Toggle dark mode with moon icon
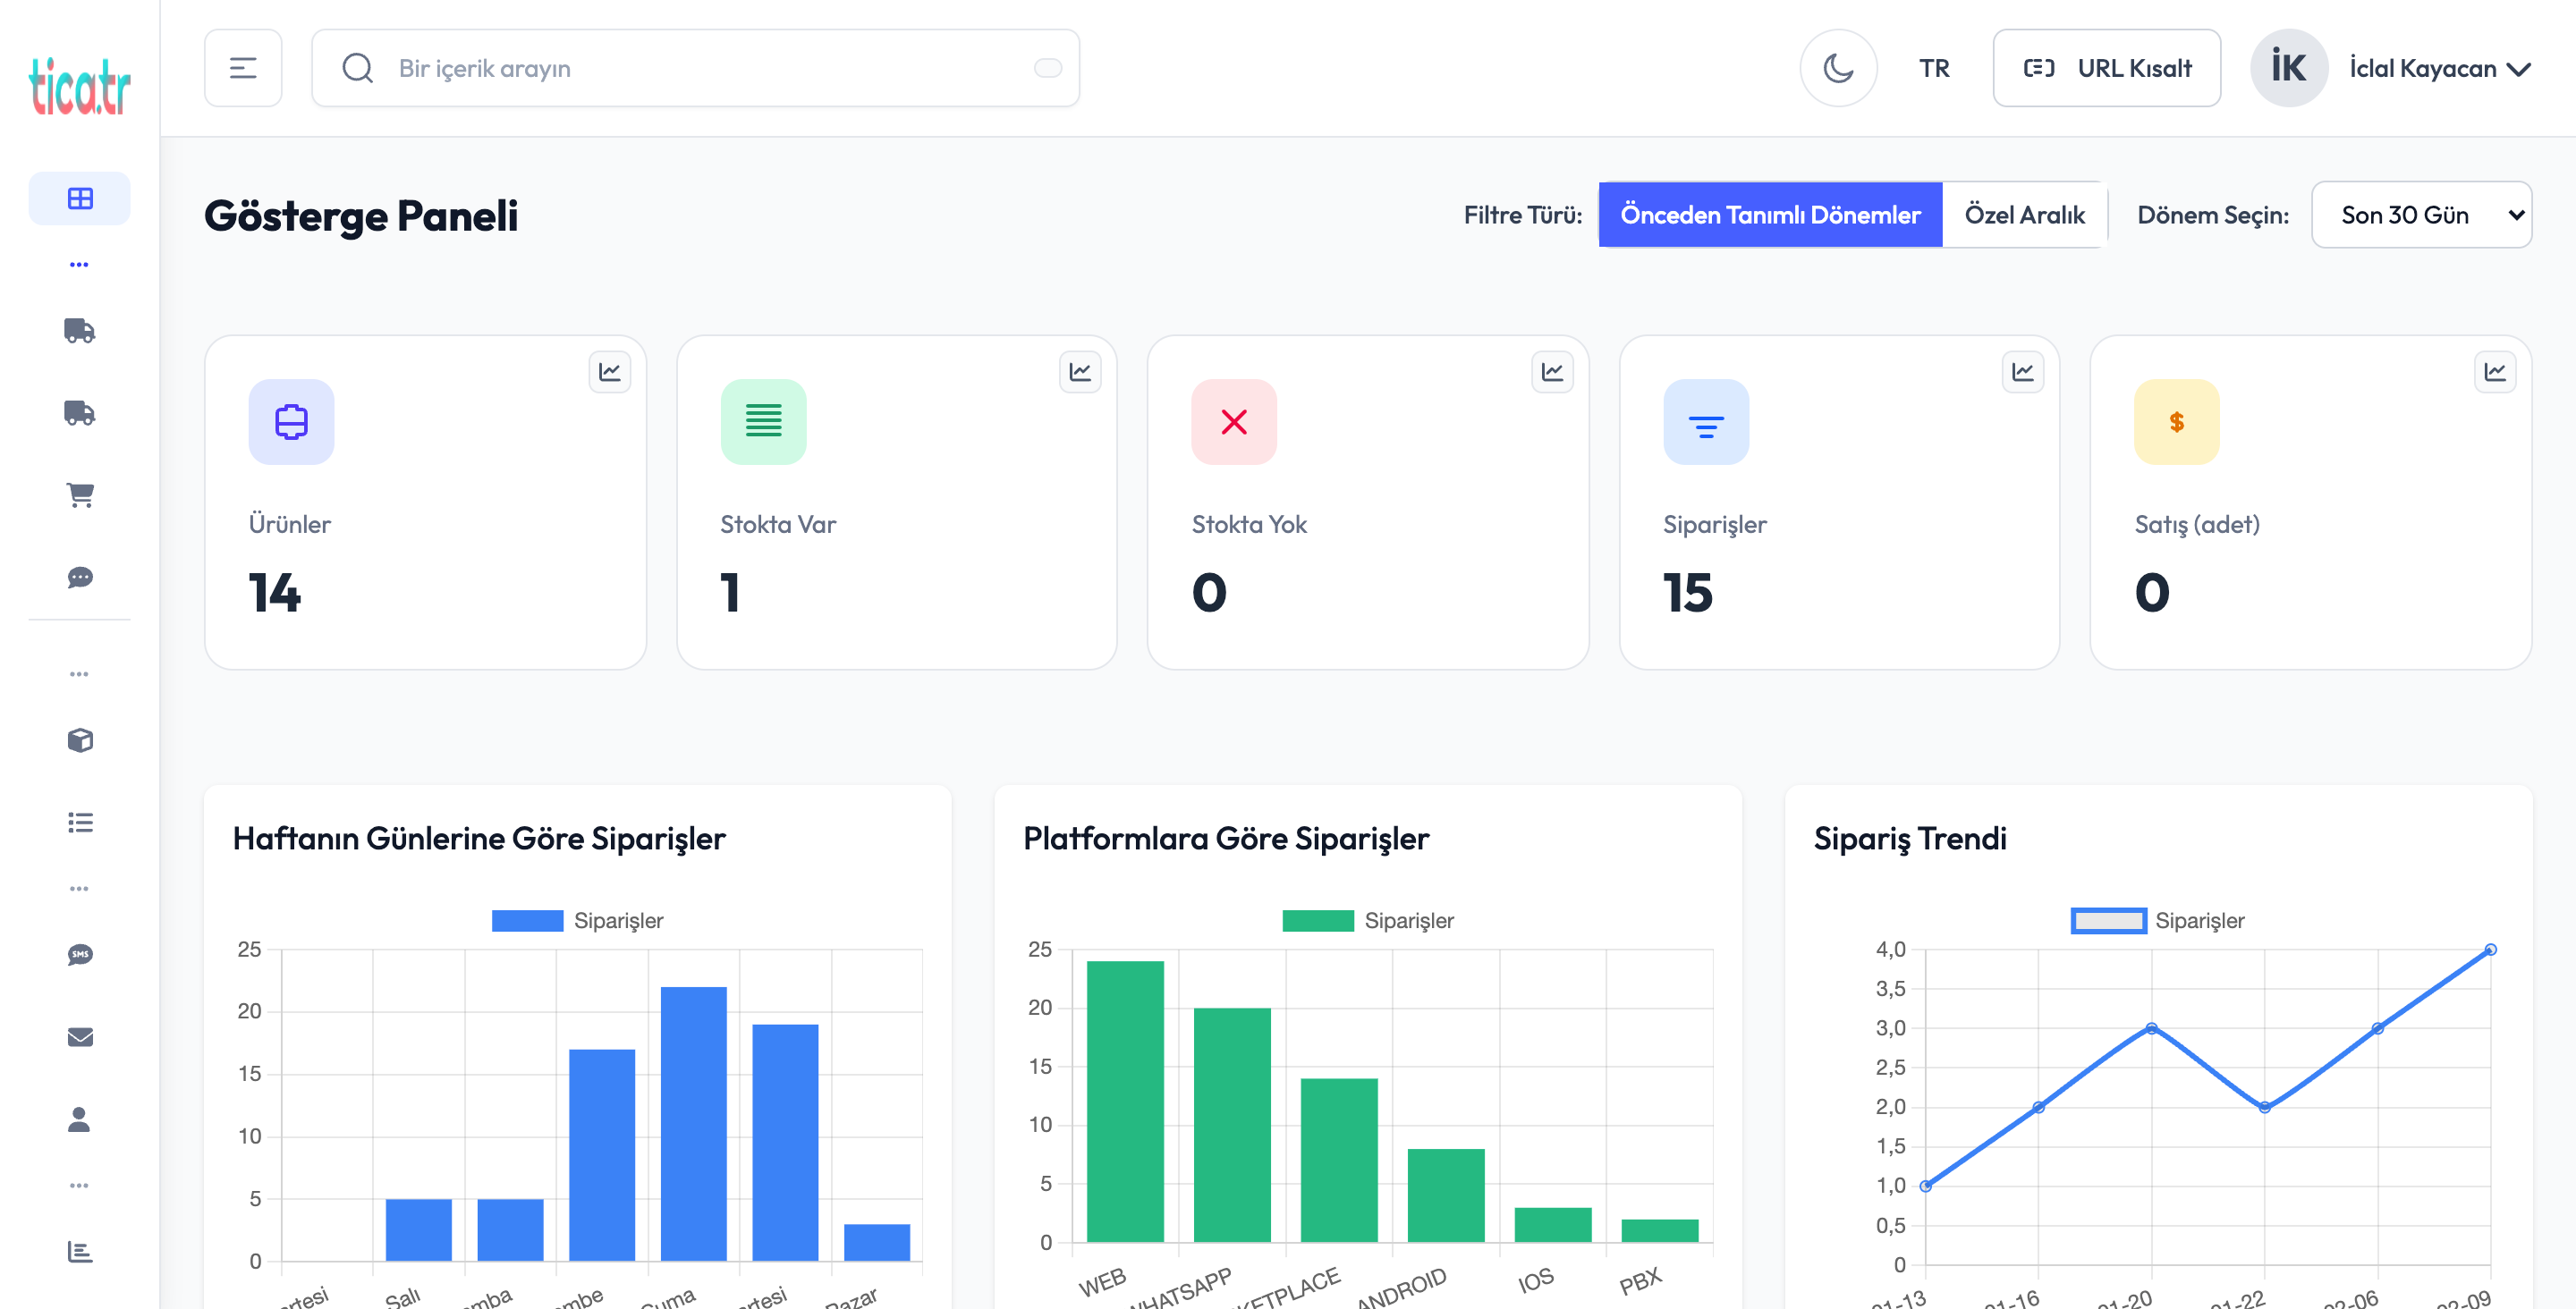2576x1309 pixels. coord(1838,68)
